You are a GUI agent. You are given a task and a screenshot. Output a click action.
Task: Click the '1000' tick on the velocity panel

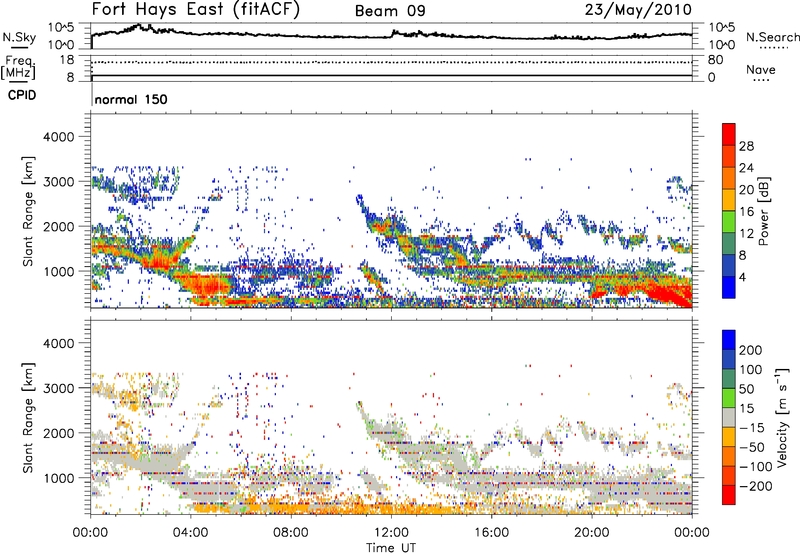coord(59,478)
